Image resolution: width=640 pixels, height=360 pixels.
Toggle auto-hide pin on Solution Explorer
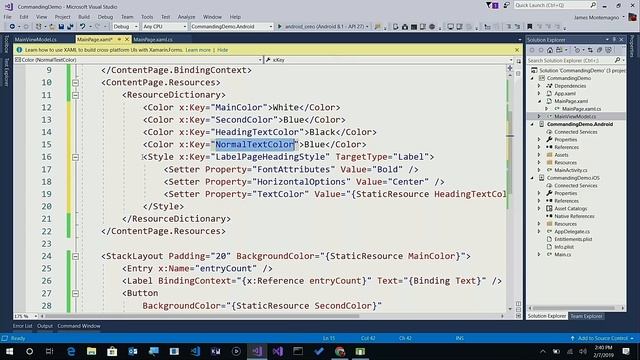pos(614,40)
